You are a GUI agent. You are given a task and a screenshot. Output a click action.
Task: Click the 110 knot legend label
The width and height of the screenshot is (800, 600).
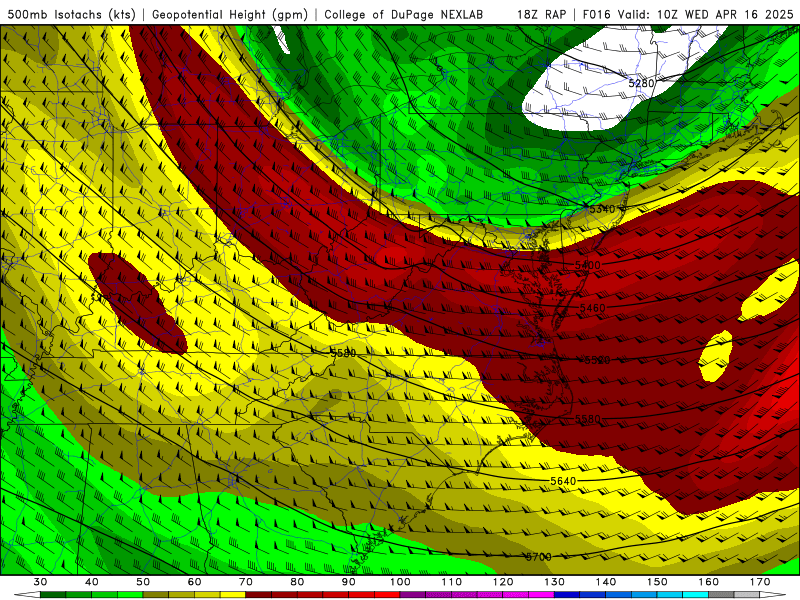(x=452, y=582)
